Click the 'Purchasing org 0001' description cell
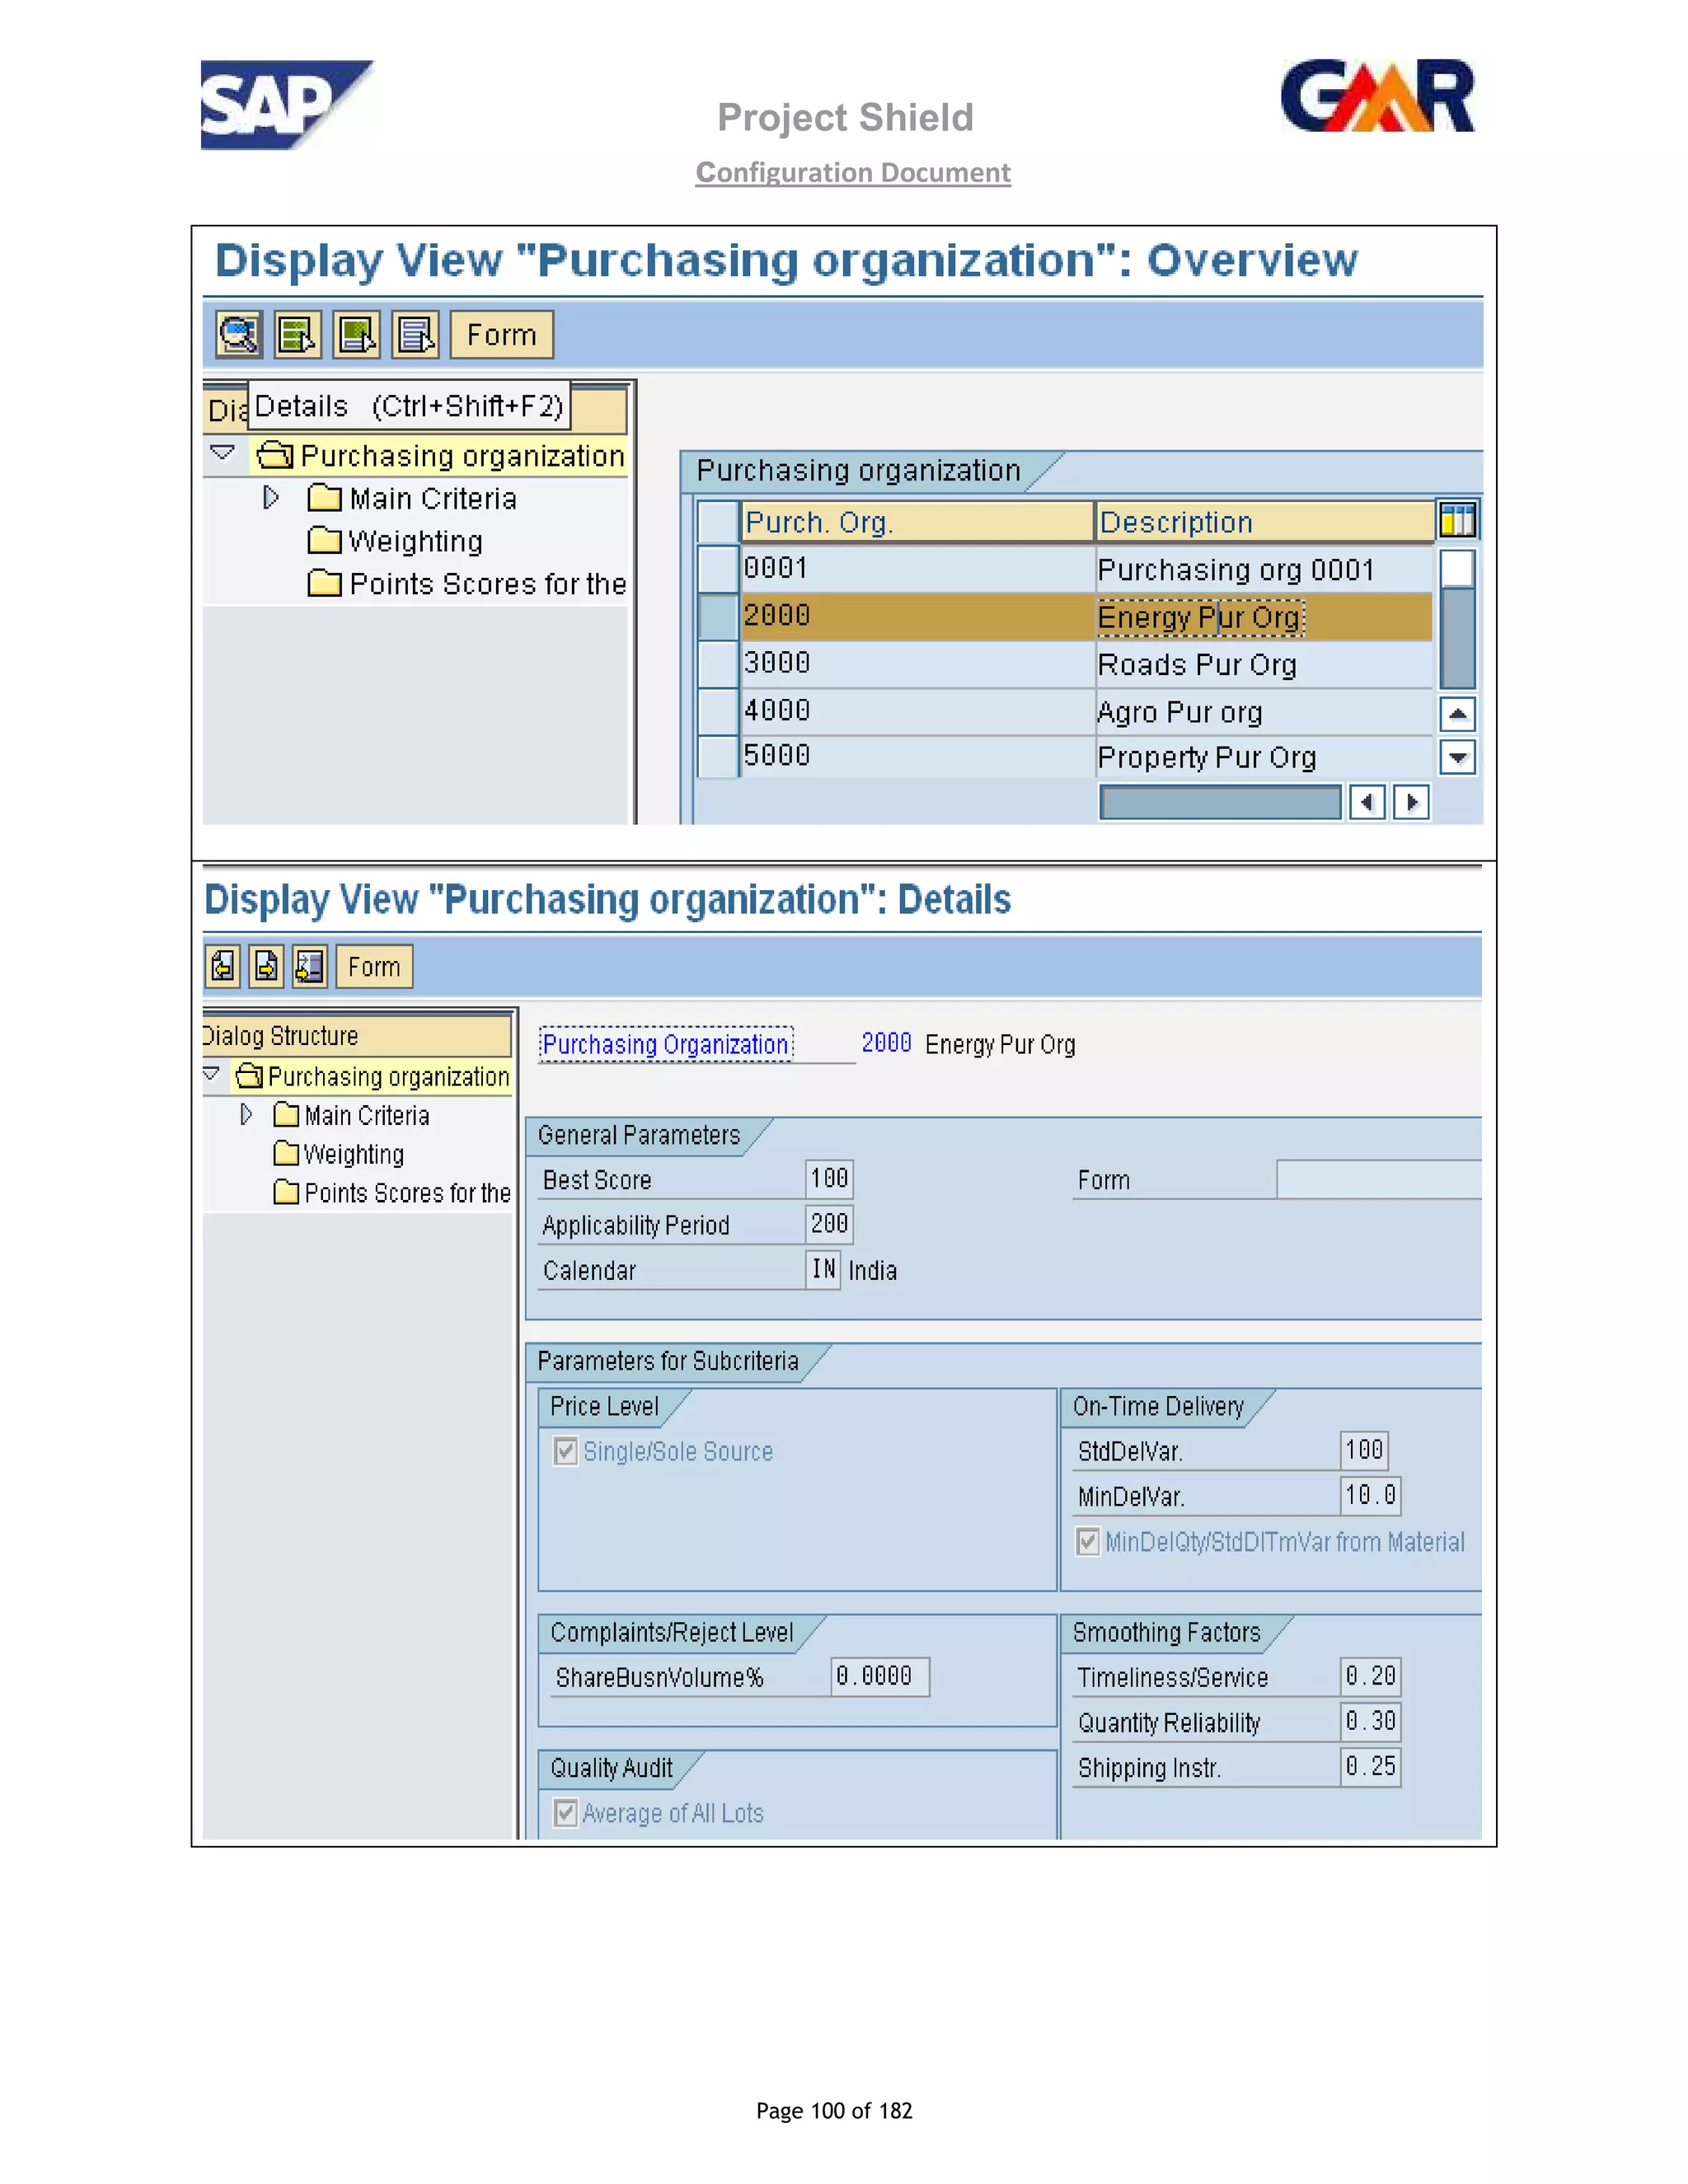1688x2184 pixels. (1264, 569)
